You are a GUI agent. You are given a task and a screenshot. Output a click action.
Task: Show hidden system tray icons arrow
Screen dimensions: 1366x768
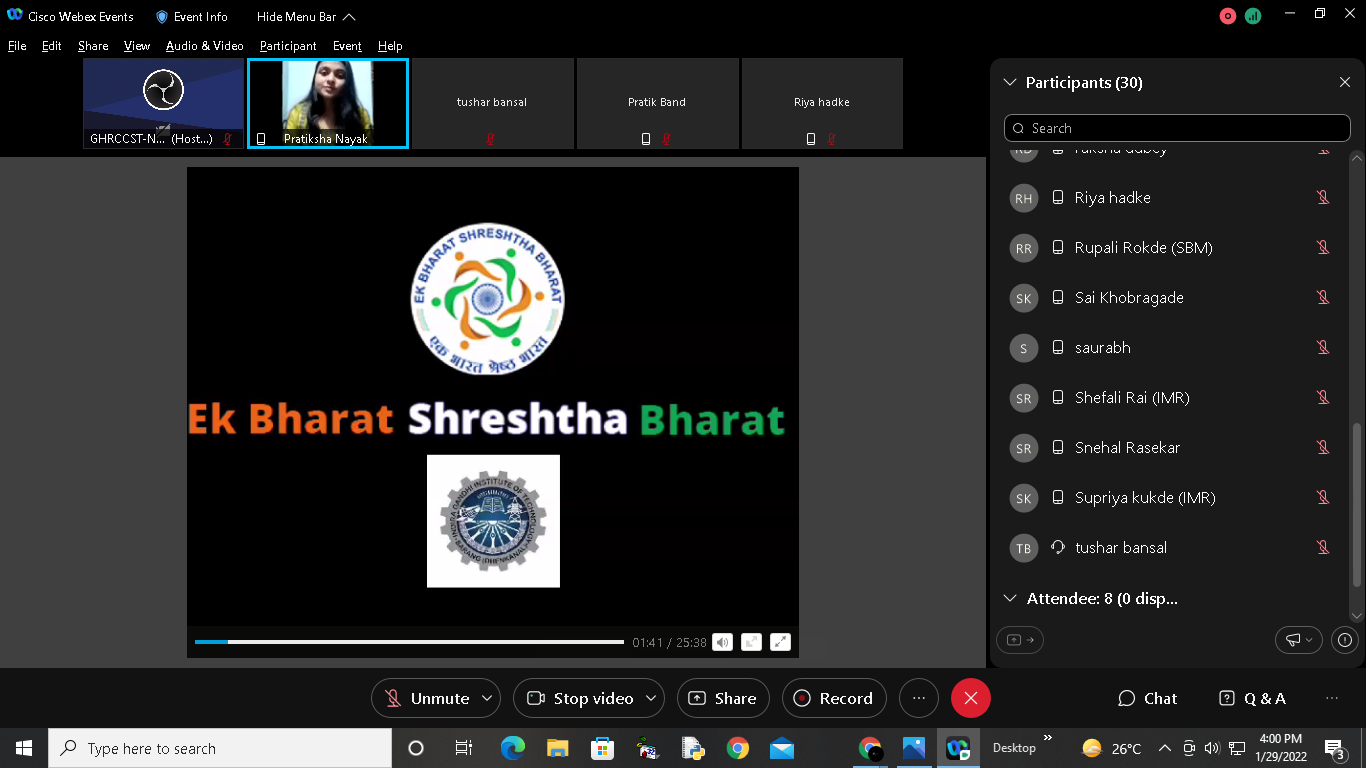1164,748
